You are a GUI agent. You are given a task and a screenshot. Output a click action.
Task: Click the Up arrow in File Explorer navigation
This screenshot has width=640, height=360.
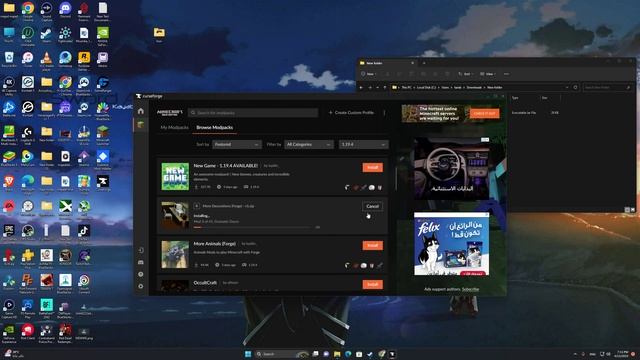tap(385, 87)
